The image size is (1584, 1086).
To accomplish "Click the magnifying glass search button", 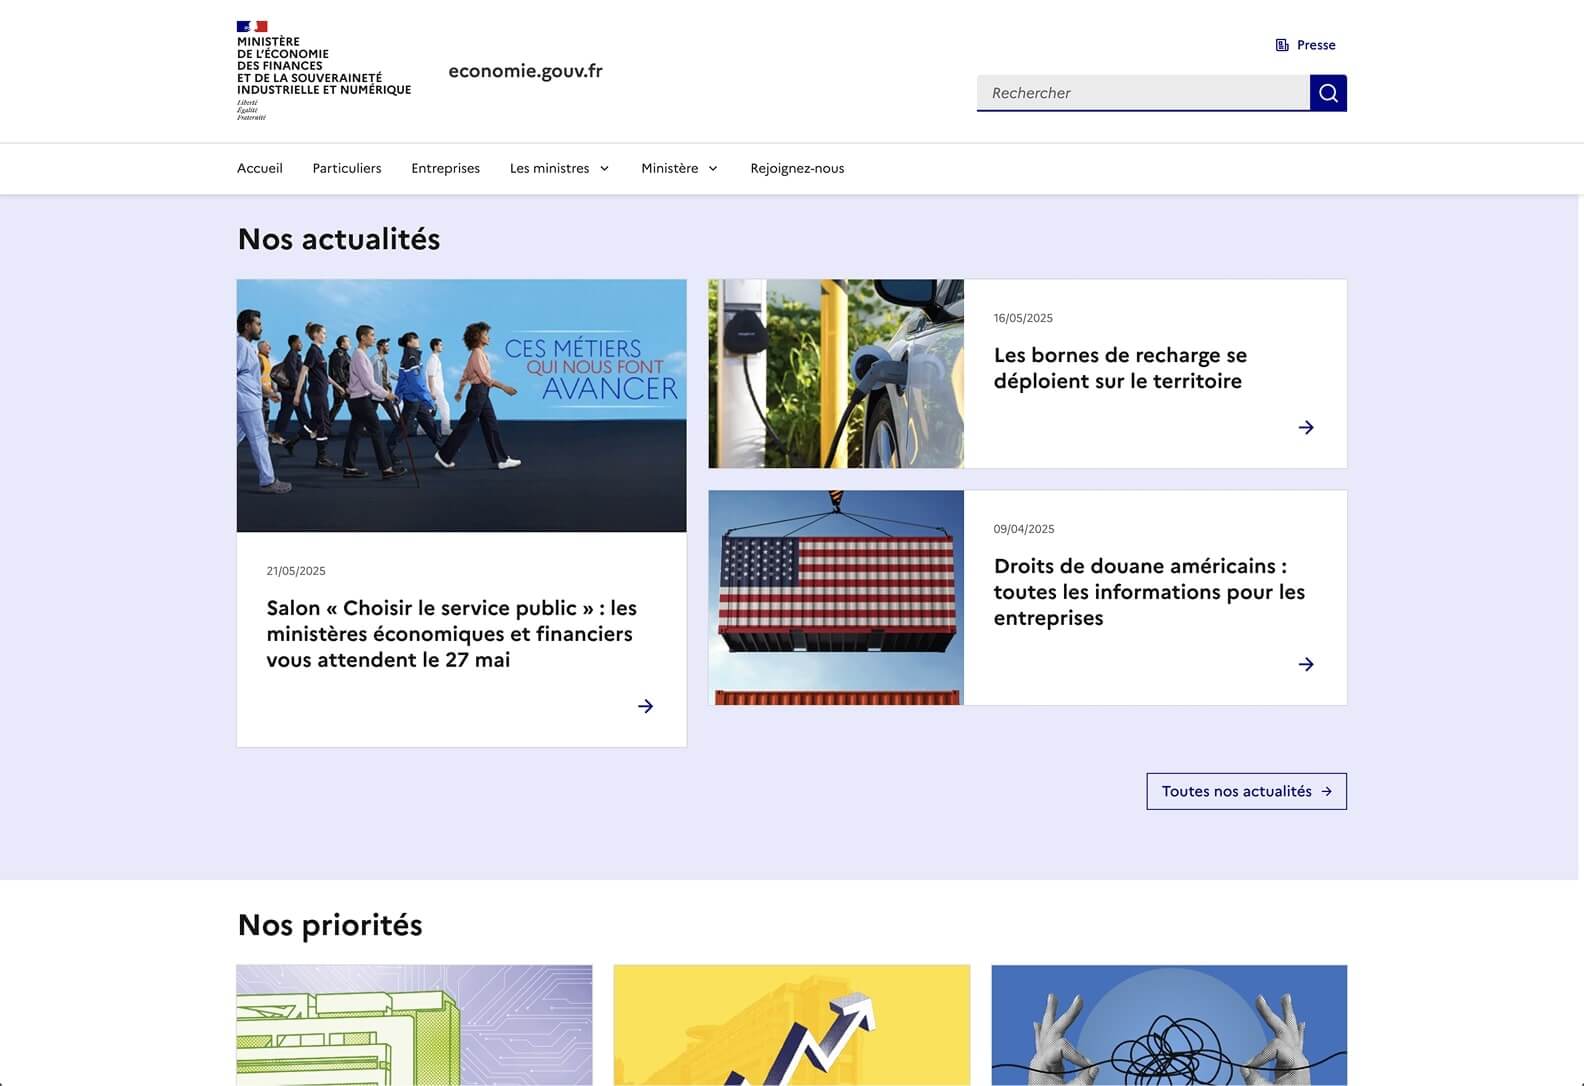I will coord(1328,93).
